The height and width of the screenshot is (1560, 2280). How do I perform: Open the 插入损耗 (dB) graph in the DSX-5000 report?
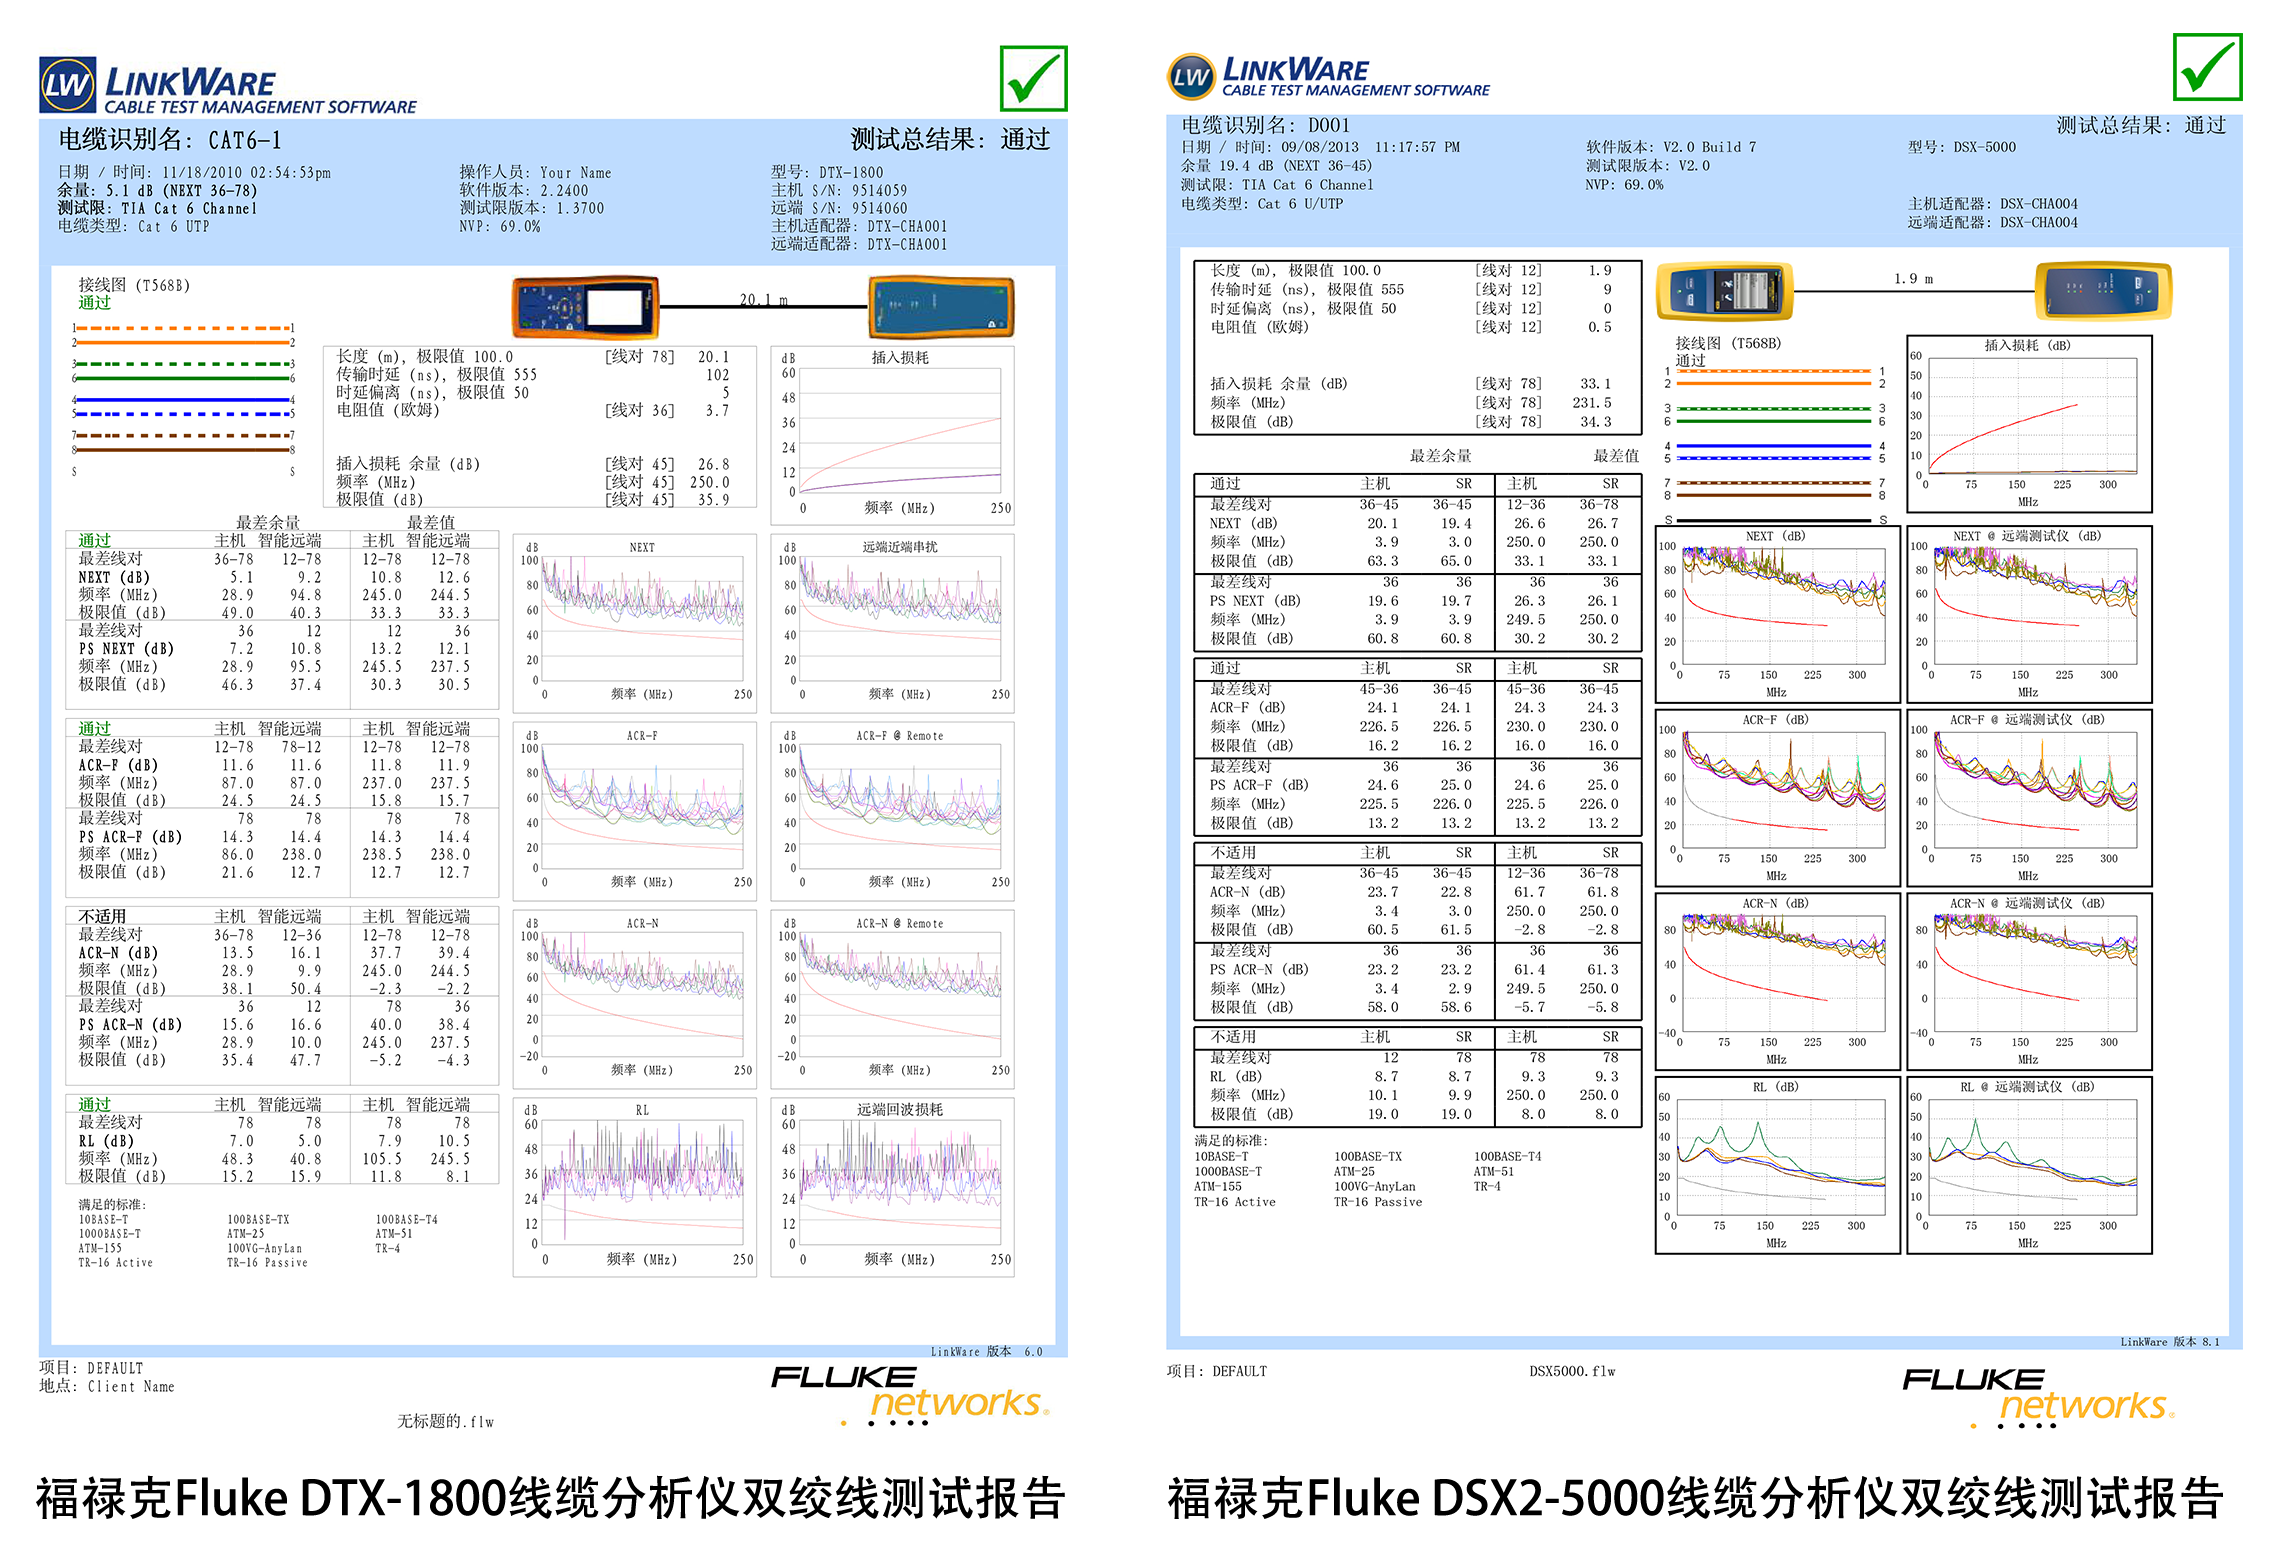point(2029,424)
